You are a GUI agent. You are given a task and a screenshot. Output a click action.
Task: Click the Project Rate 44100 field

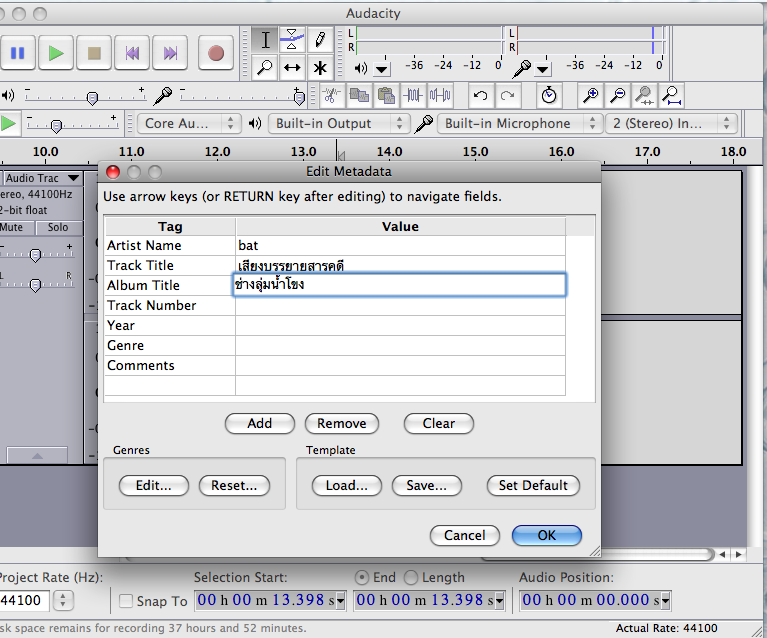24,600
